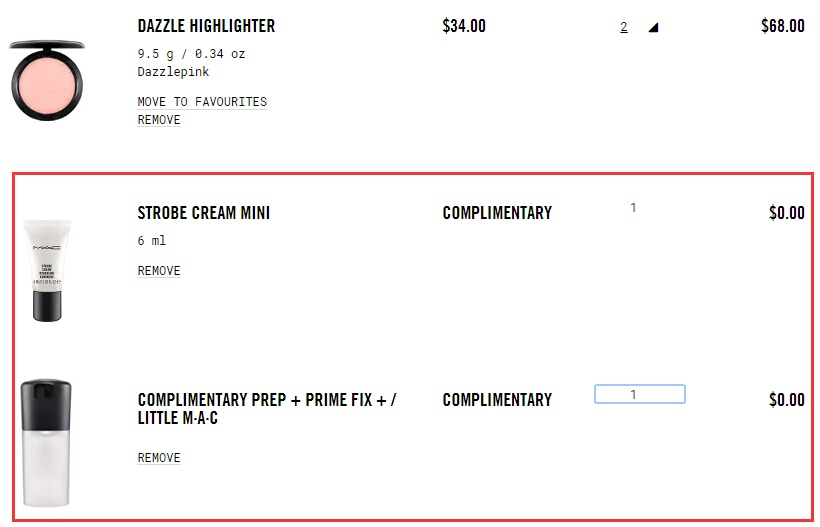Screen dimensions: 820x527
Task: Click the $68.00 line total
Action: [x=782, y=26]
